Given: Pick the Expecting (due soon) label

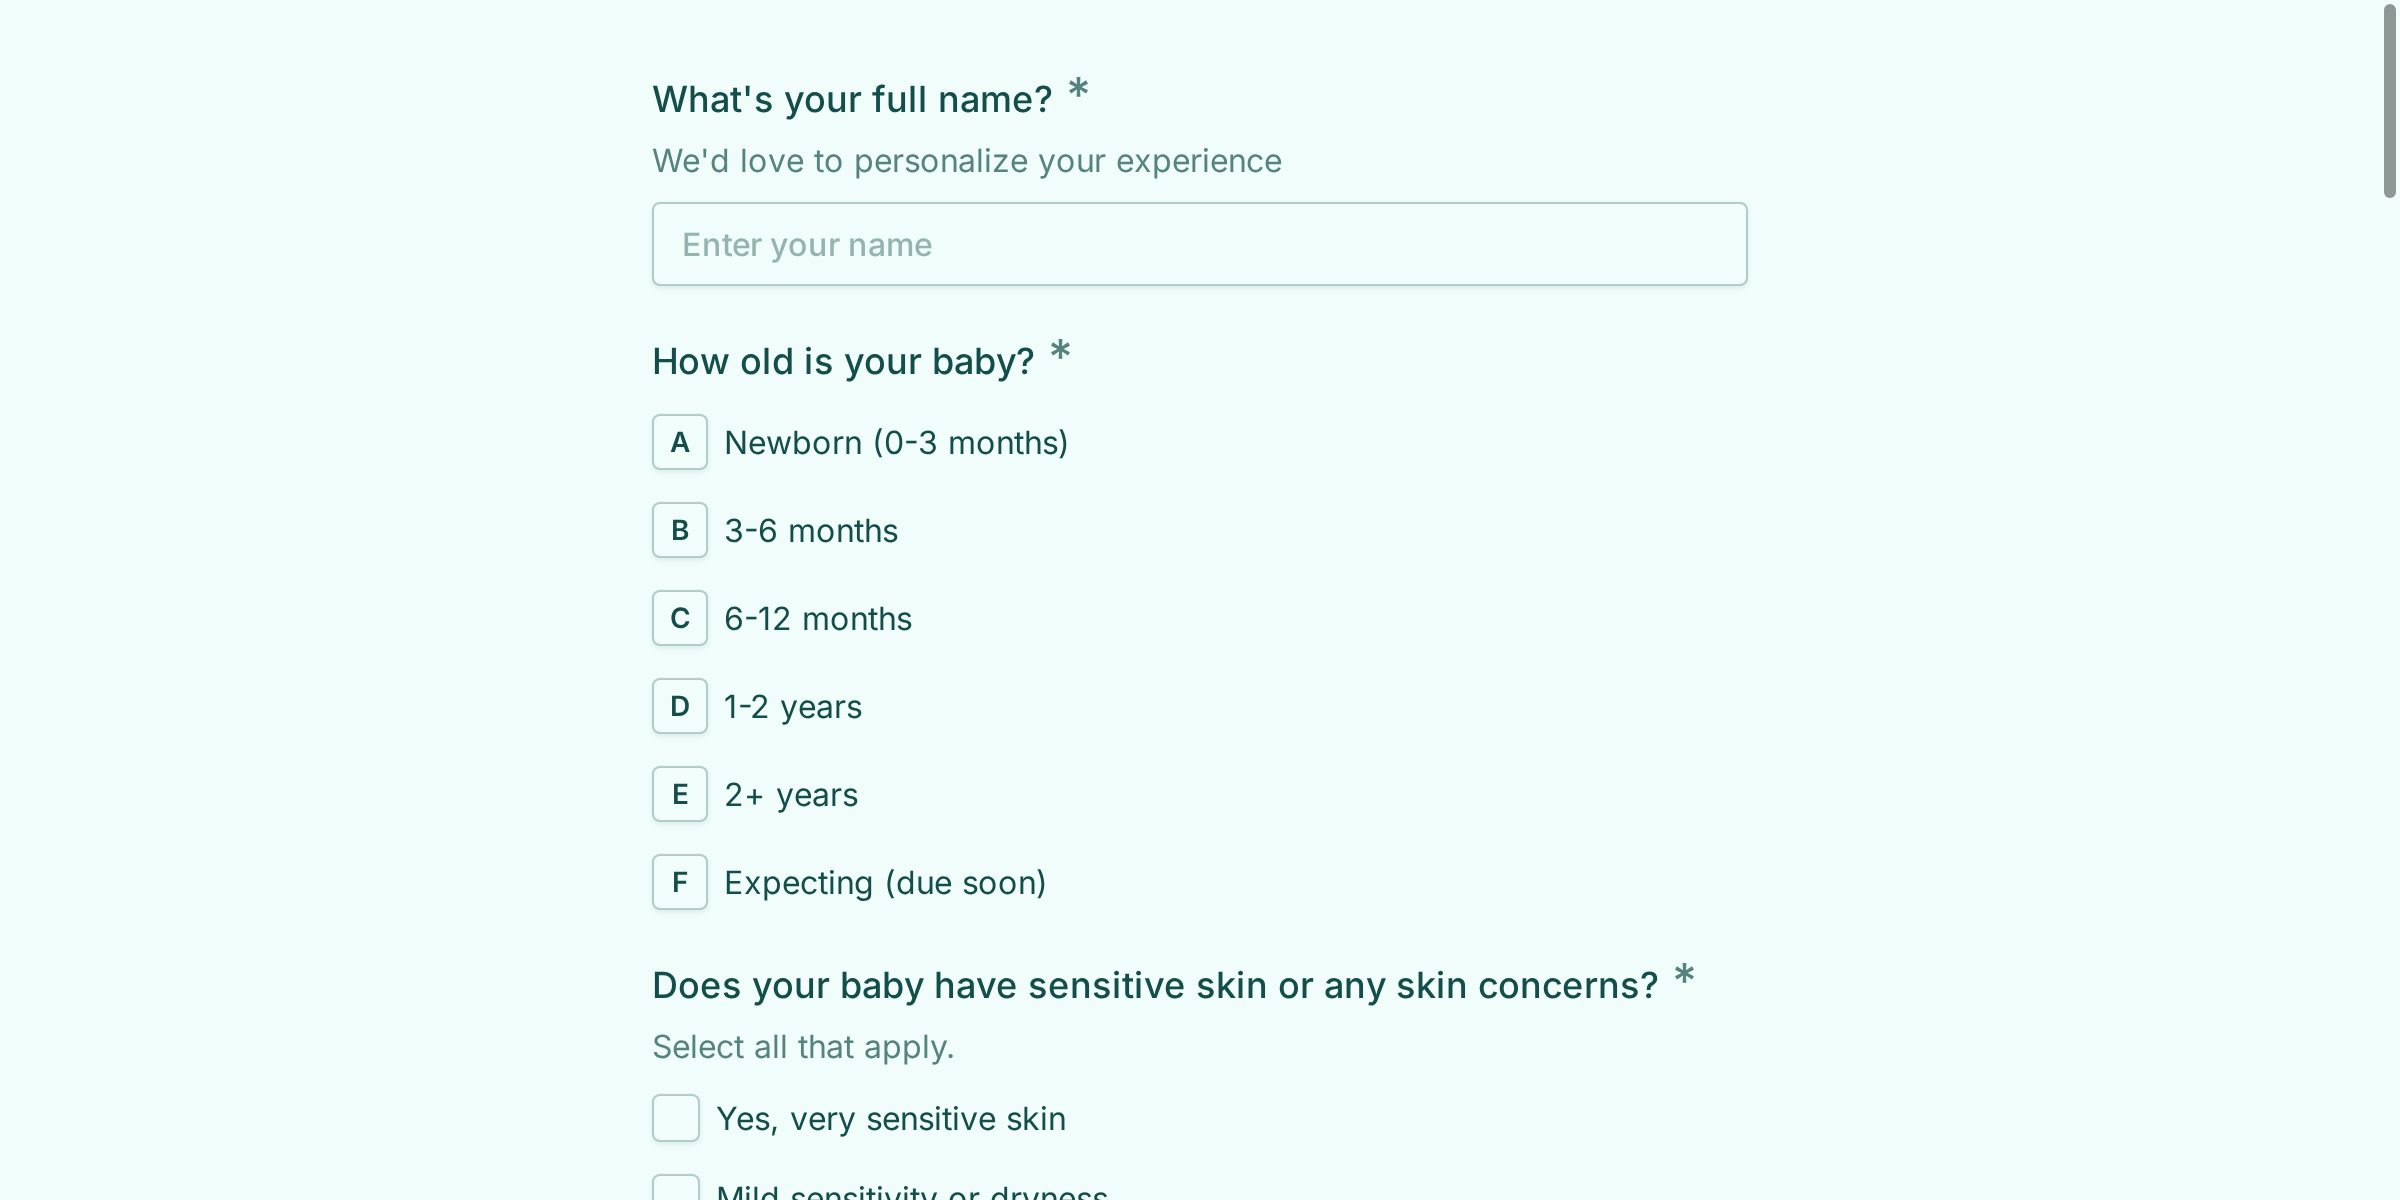Looking at the screenshot, I should (x=885, y=882).
